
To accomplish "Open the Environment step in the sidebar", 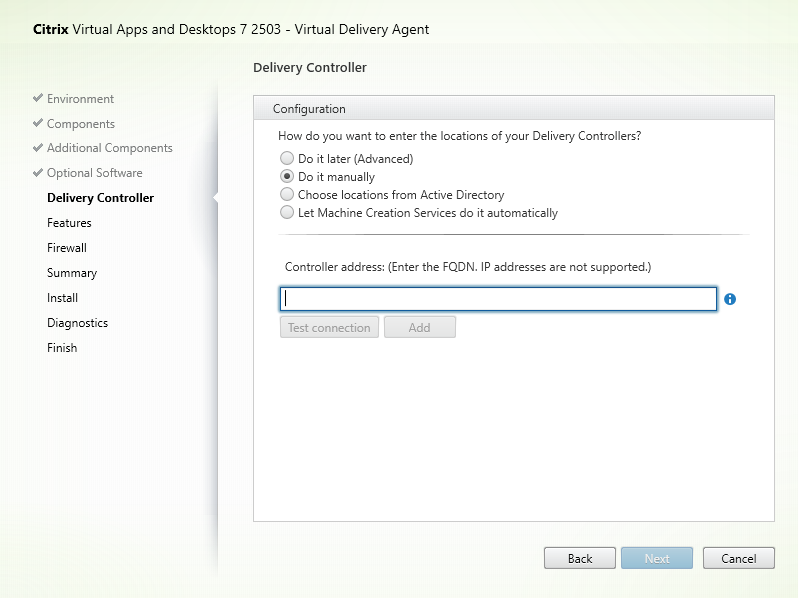I will tap(80, 99).
